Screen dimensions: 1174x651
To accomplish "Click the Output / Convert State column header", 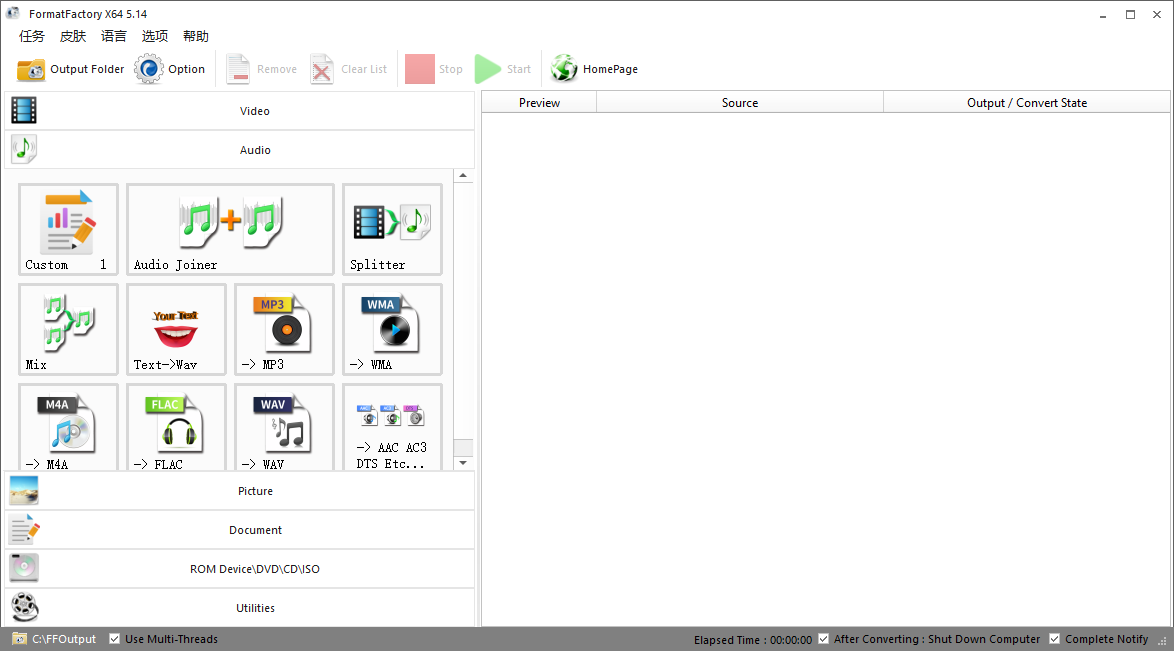I will click(x=1027, y=103).
